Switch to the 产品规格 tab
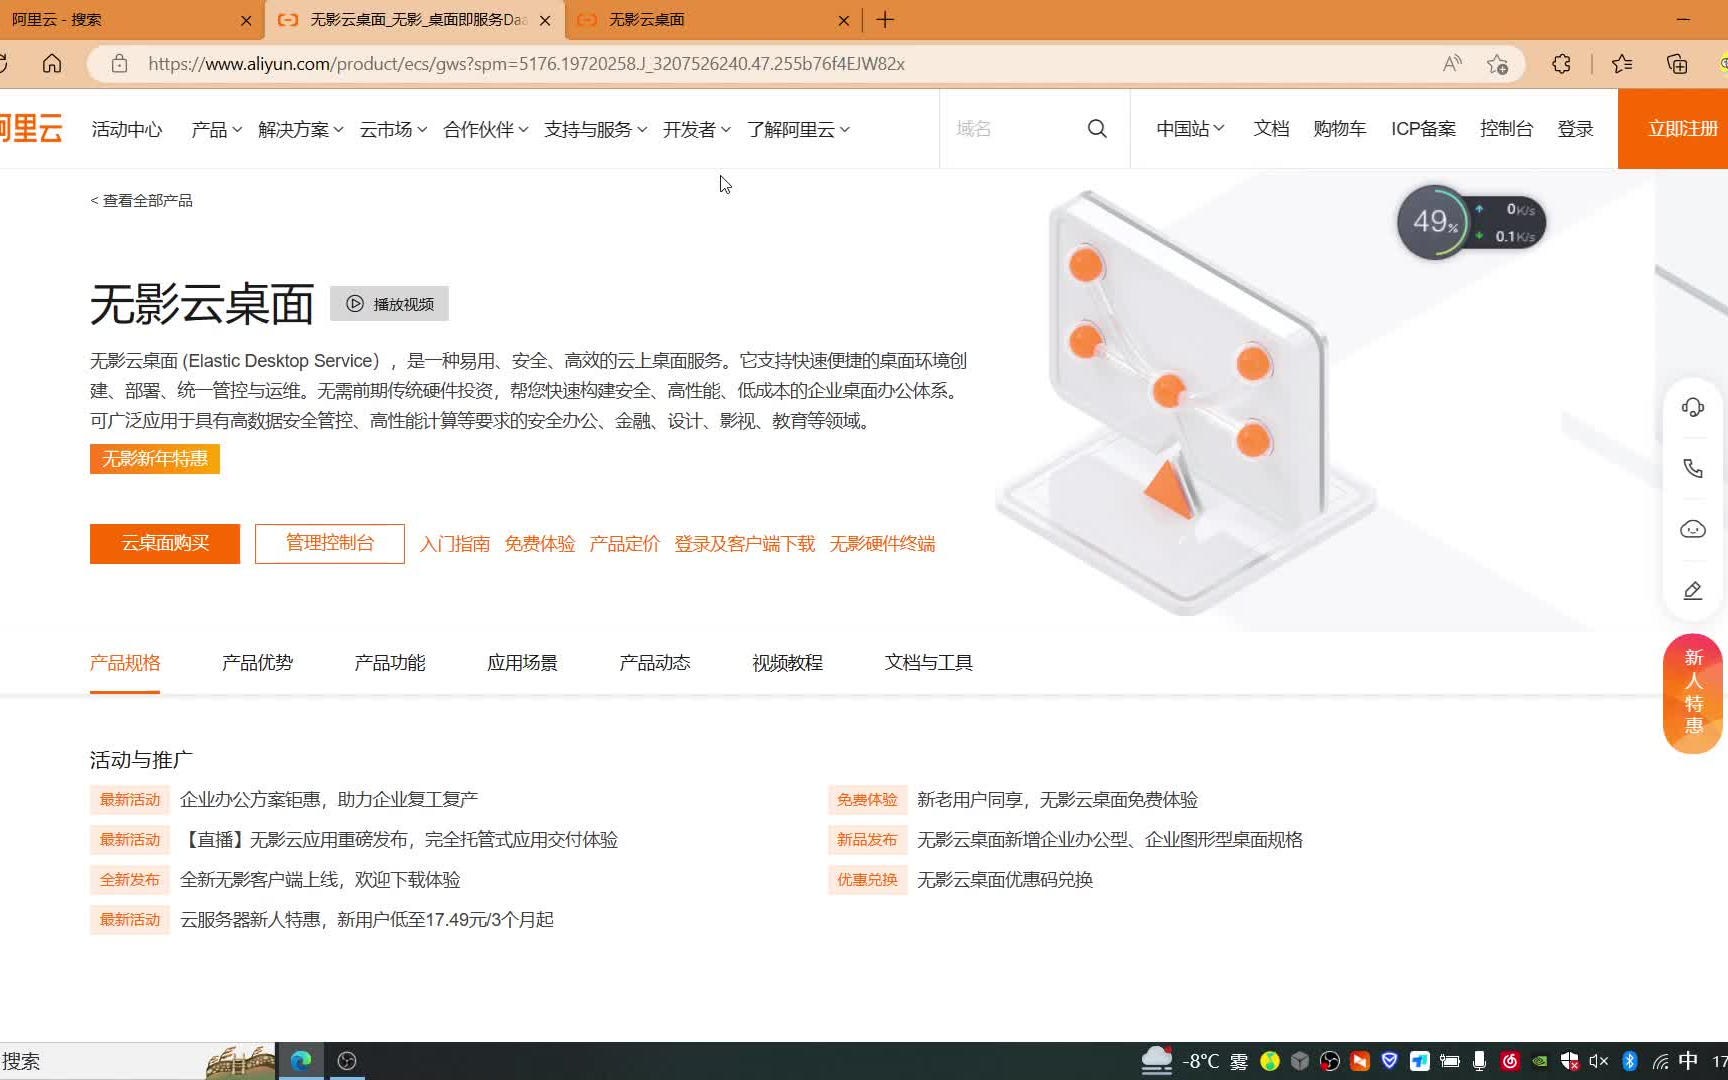The image size is (1728, 1080). pos(125,663)
